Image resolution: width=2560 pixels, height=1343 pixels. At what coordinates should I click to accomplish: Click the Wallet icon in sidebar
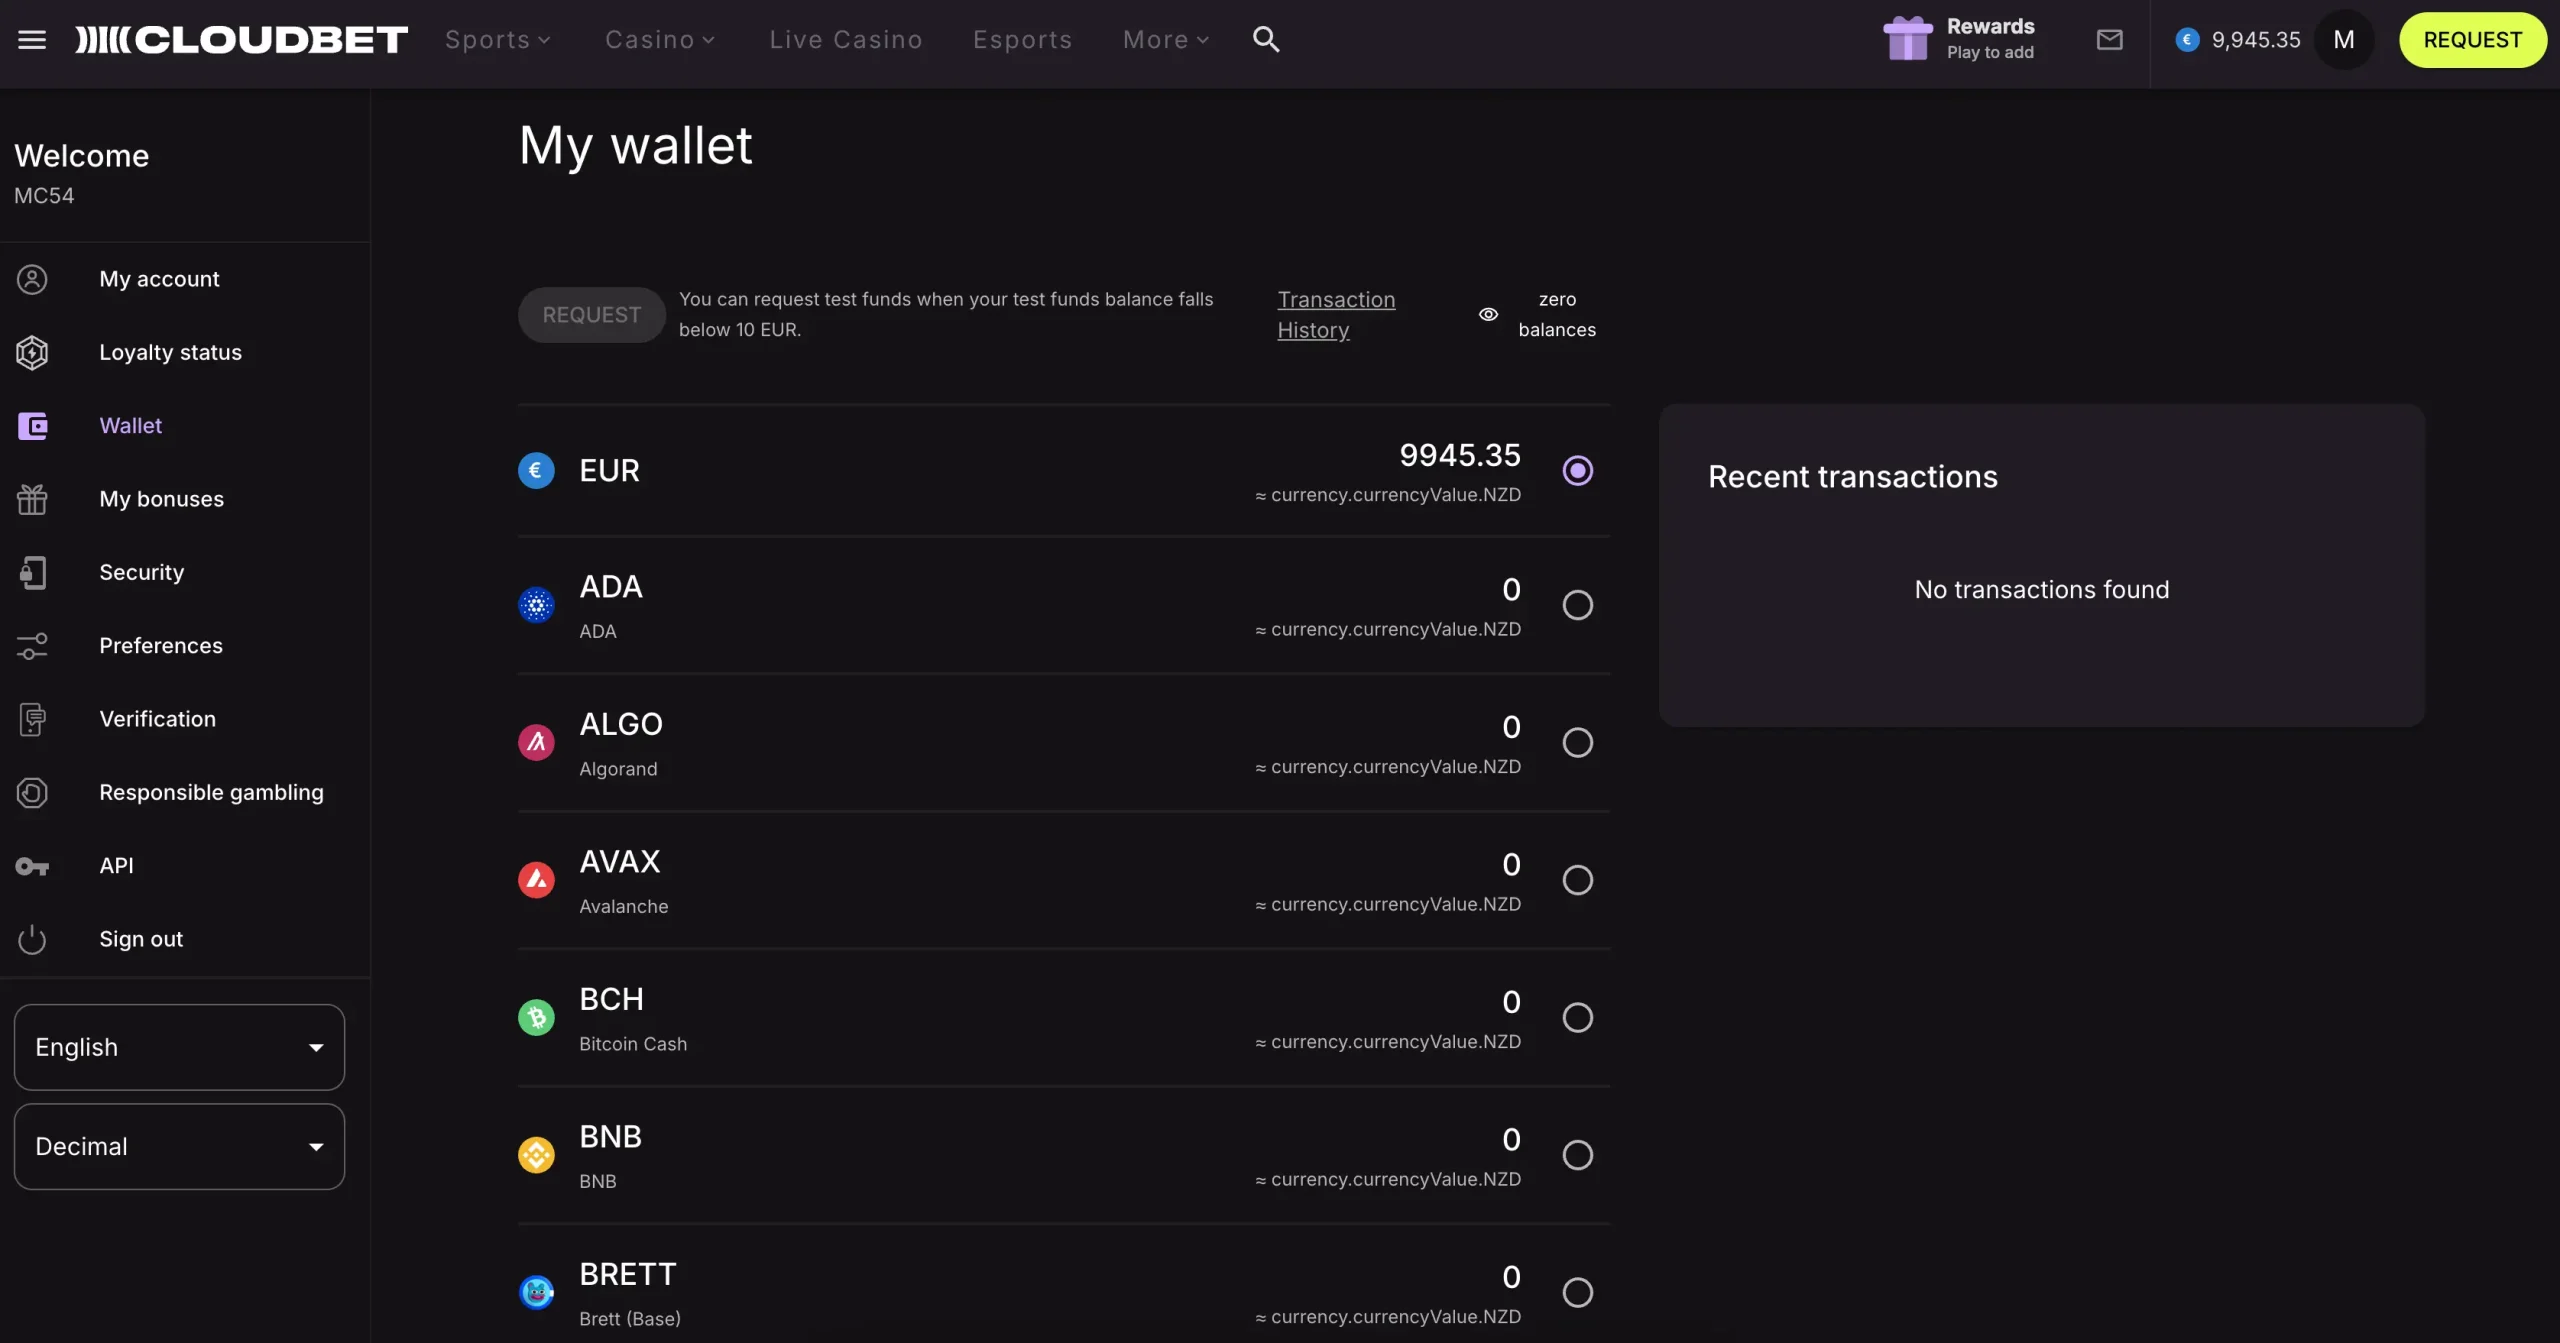point(32,426)
